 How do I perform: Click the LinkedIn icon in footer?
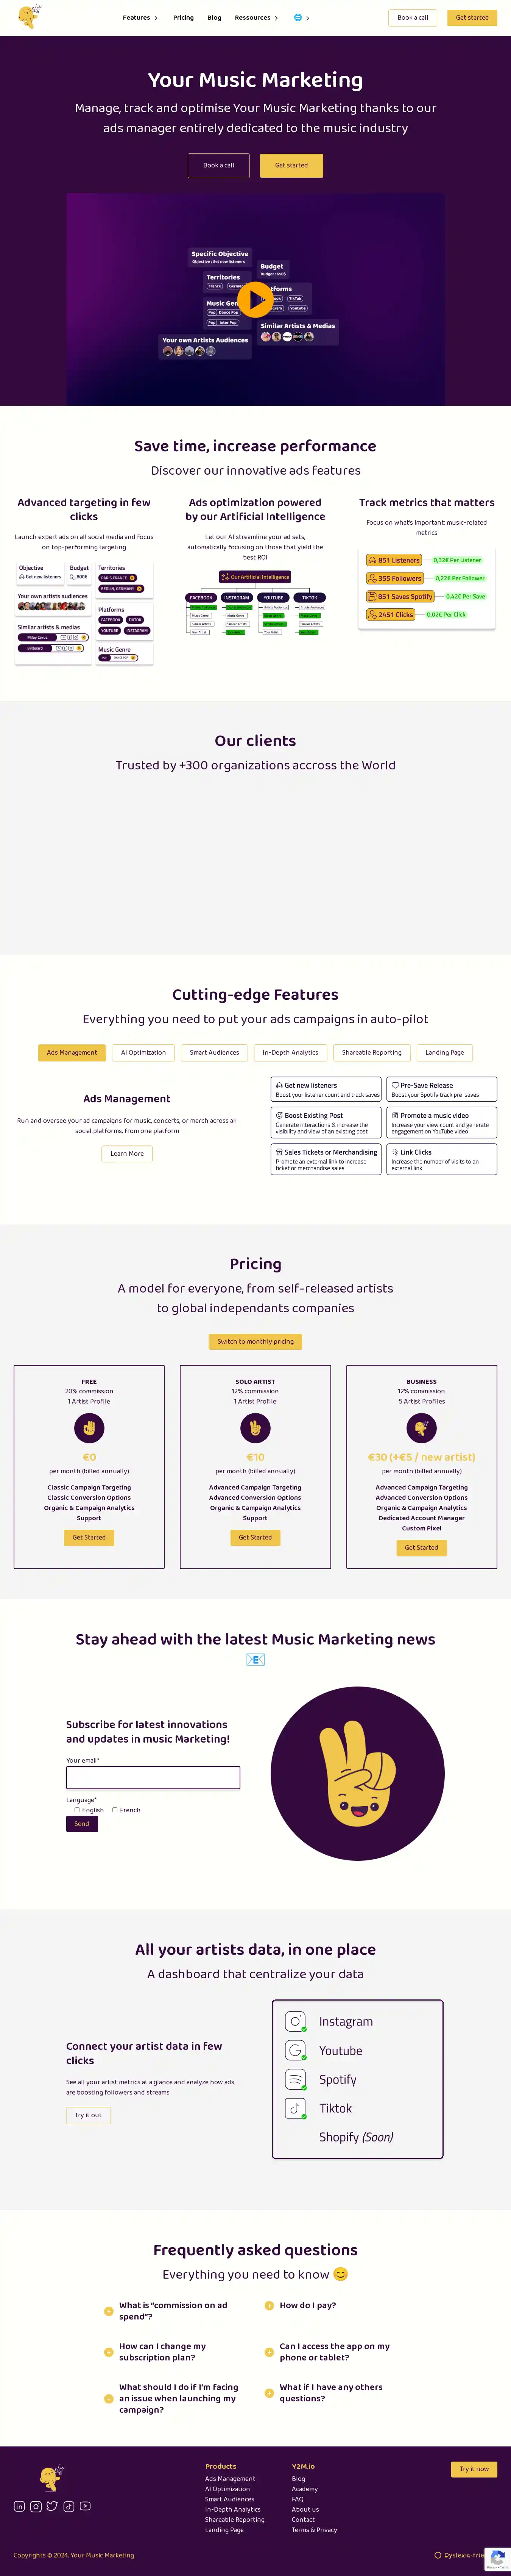19,2505
